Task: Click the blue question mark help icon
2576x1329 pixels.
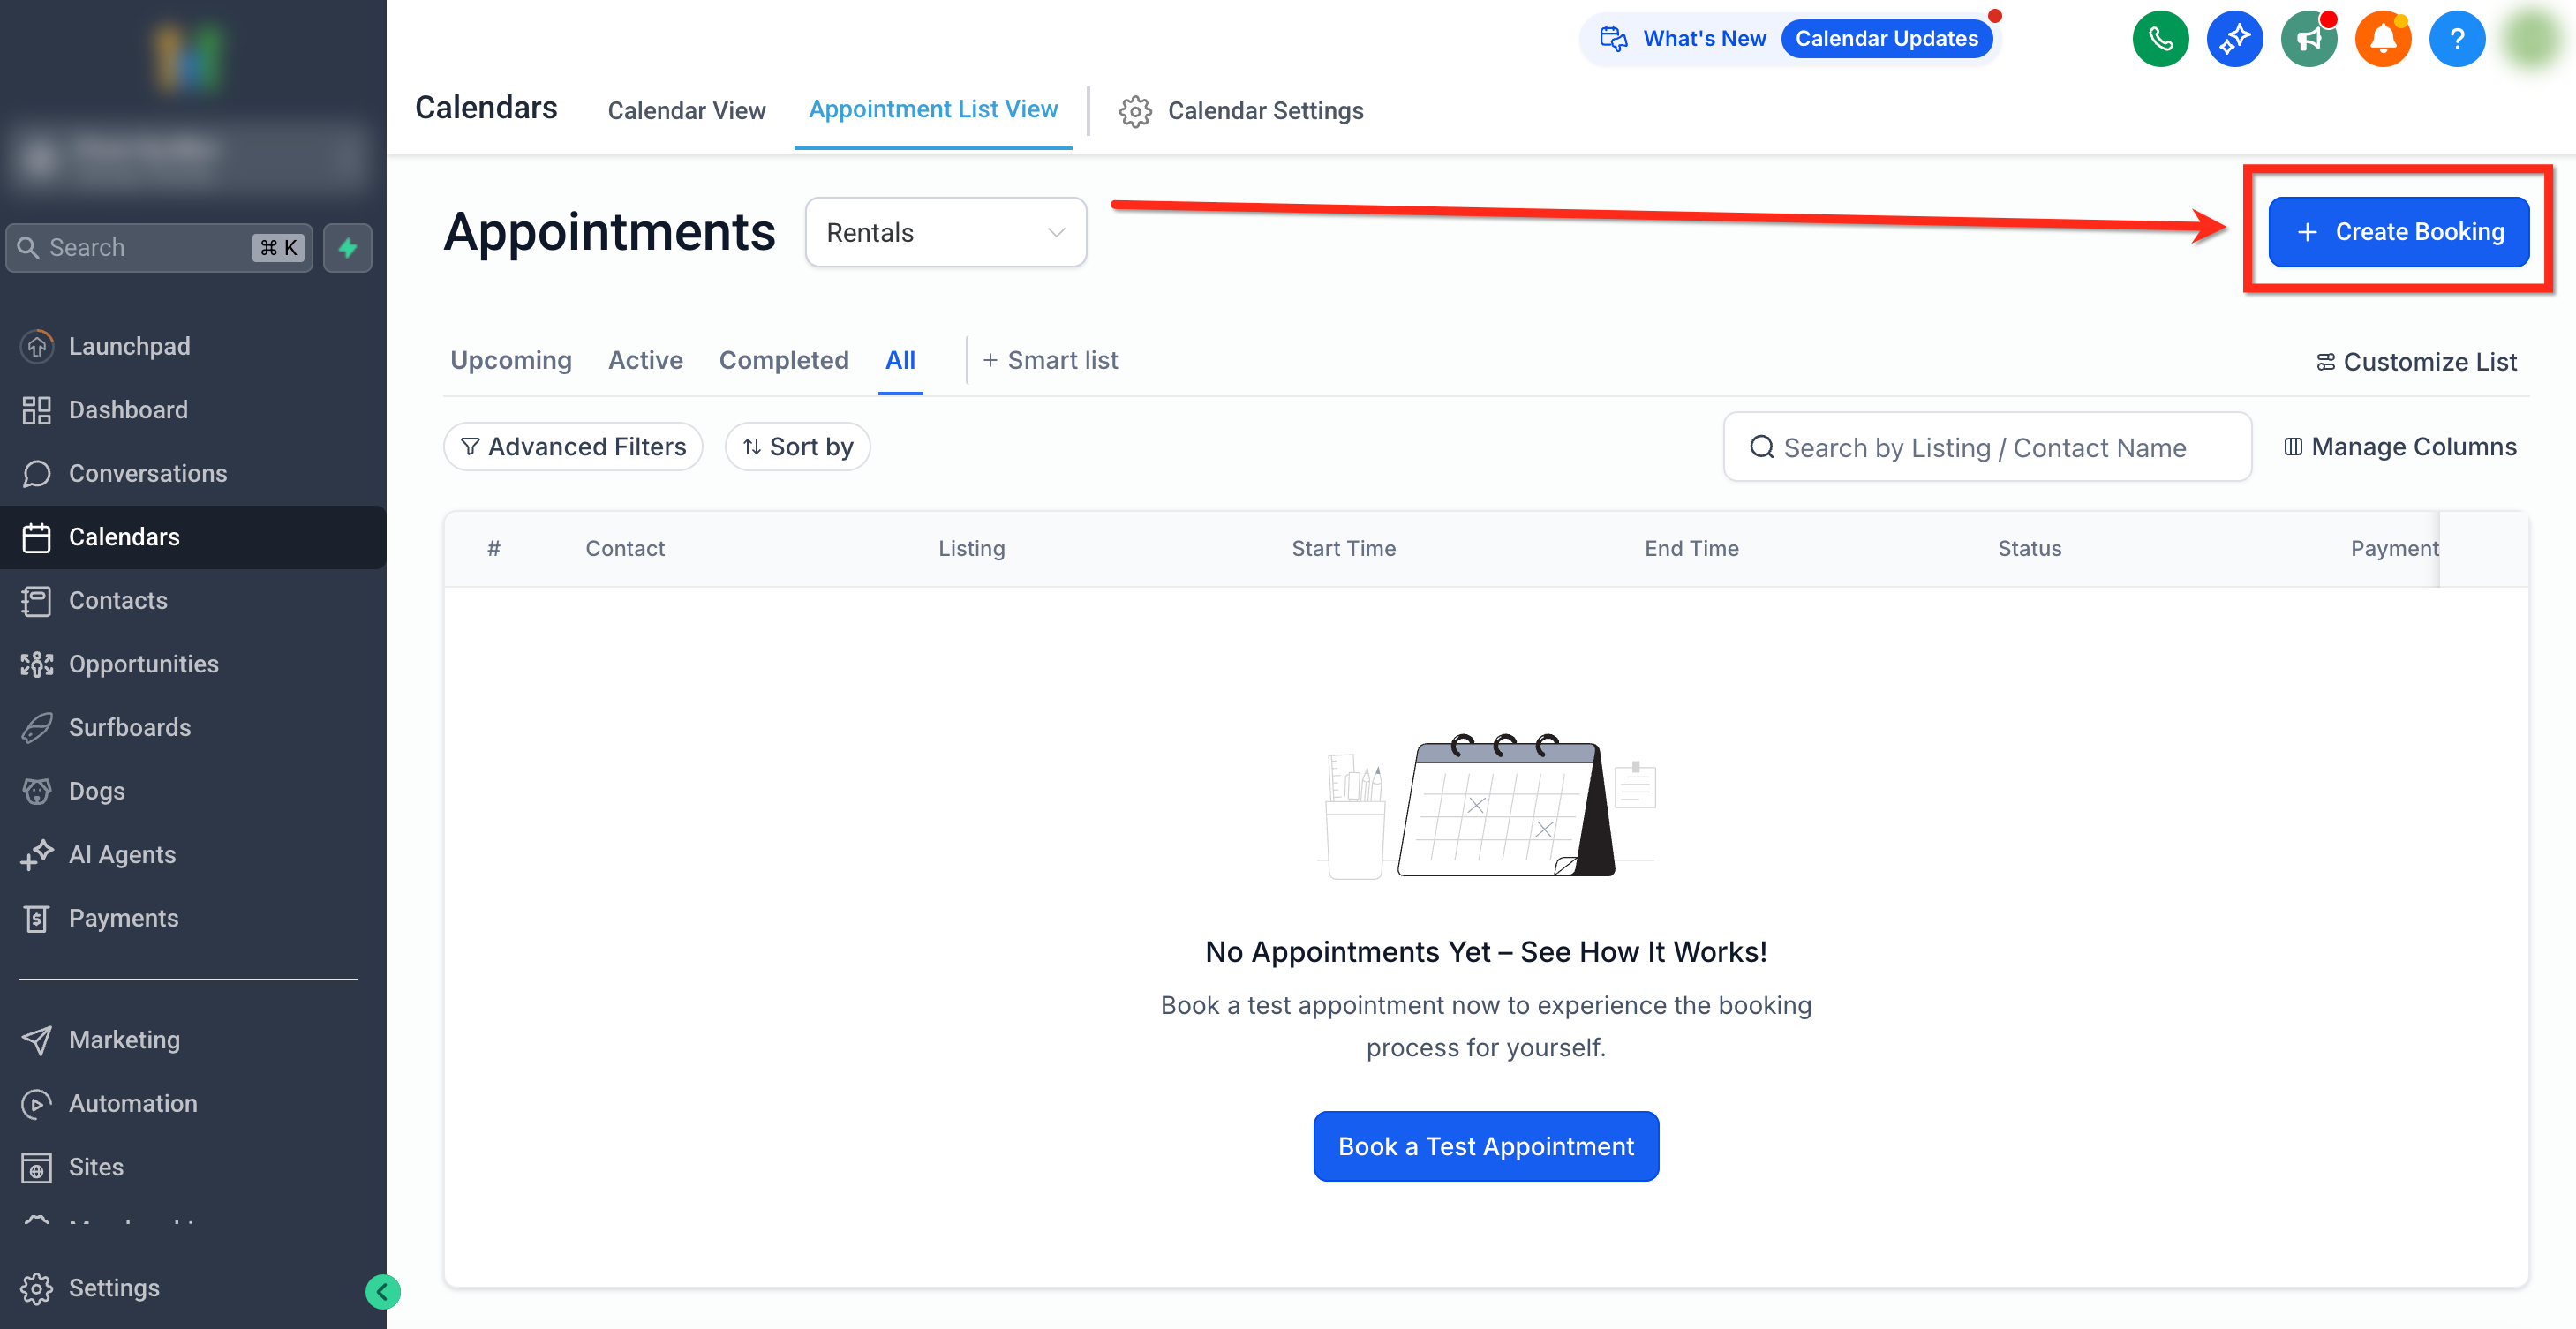Action: (2456, 39)
